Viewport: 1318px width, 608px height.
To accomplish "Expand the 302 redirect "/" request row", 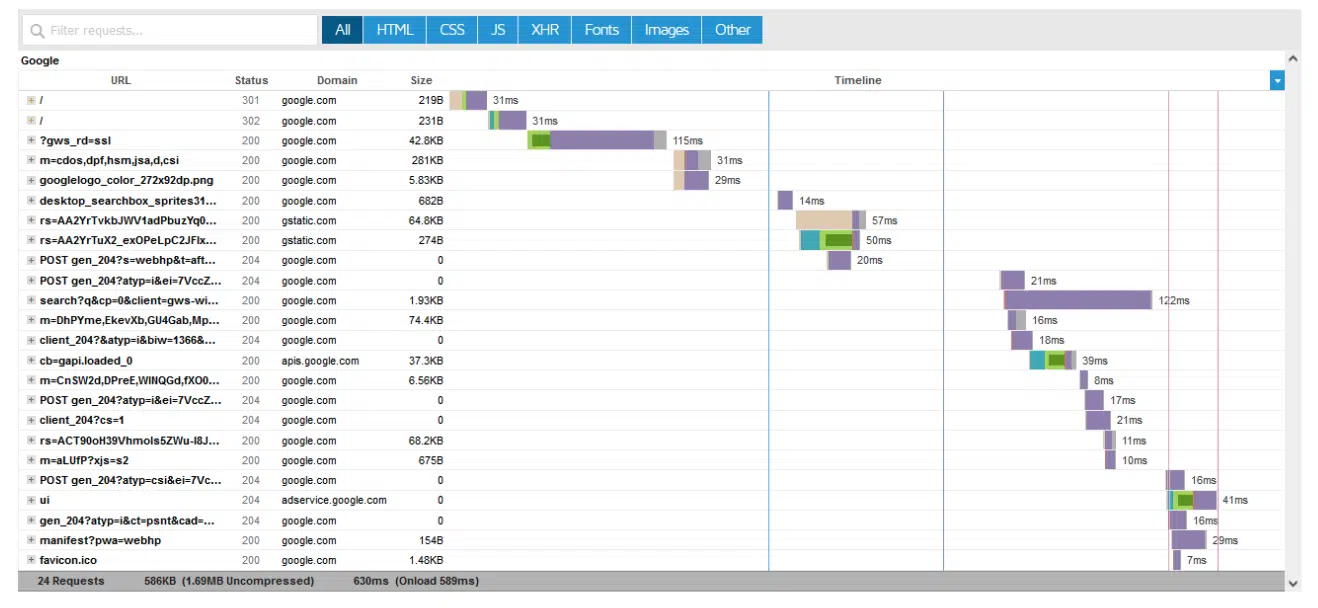I will pyautogui.click(x=31, y=121).
